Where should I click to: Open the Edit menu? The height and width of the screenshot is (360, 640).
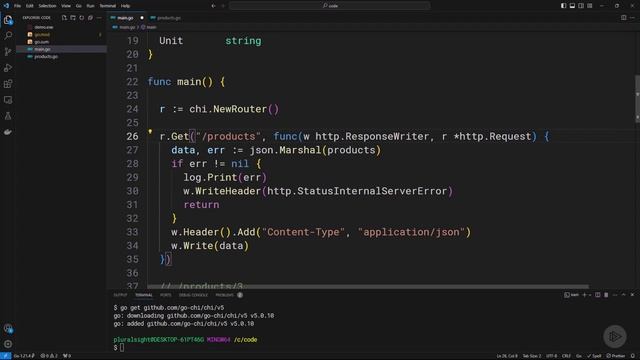(29, 6)
